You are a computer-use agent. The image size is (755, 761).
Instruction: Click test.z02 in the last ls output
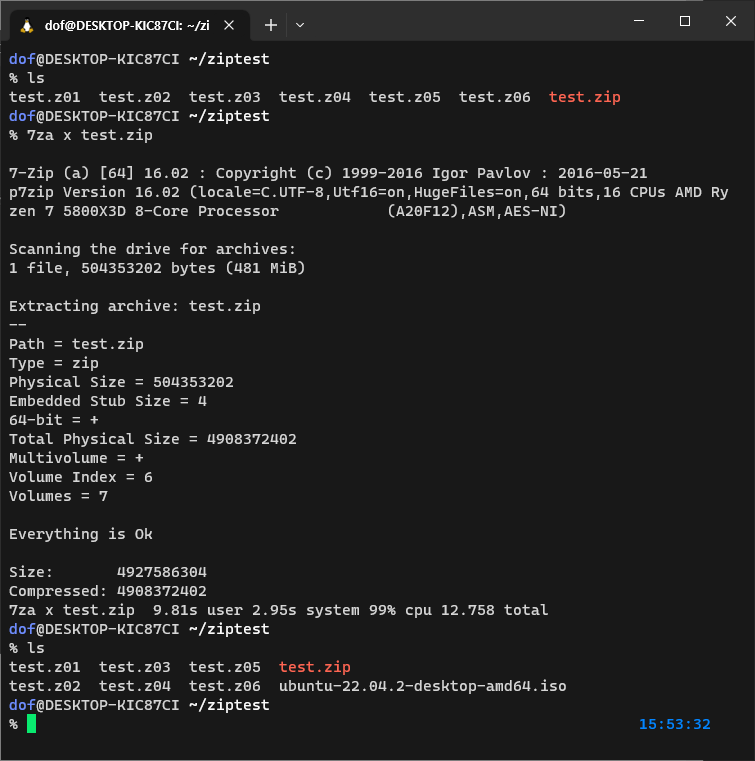(x=45, y=686)
